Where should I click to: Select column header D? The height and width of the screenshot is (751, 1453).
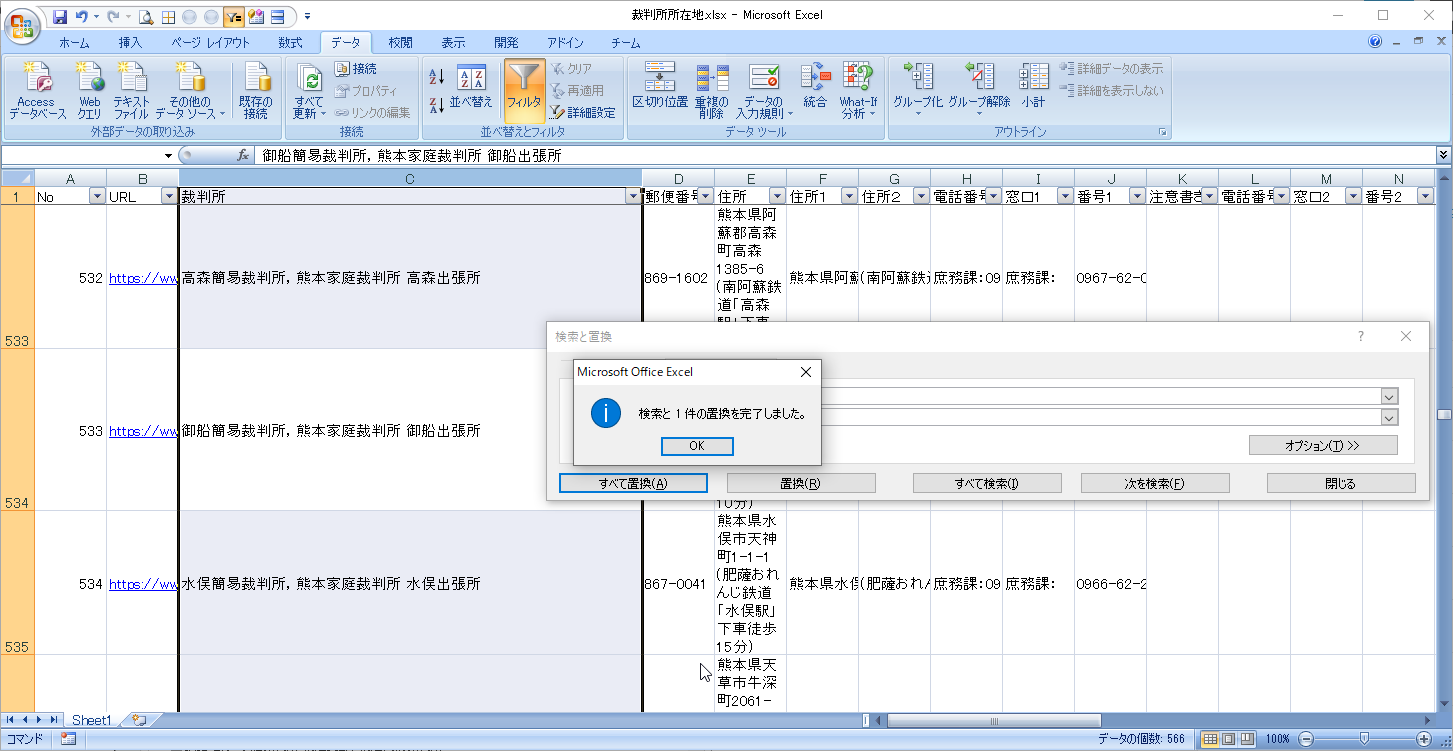pyautogui.click(x=678, y=178)
